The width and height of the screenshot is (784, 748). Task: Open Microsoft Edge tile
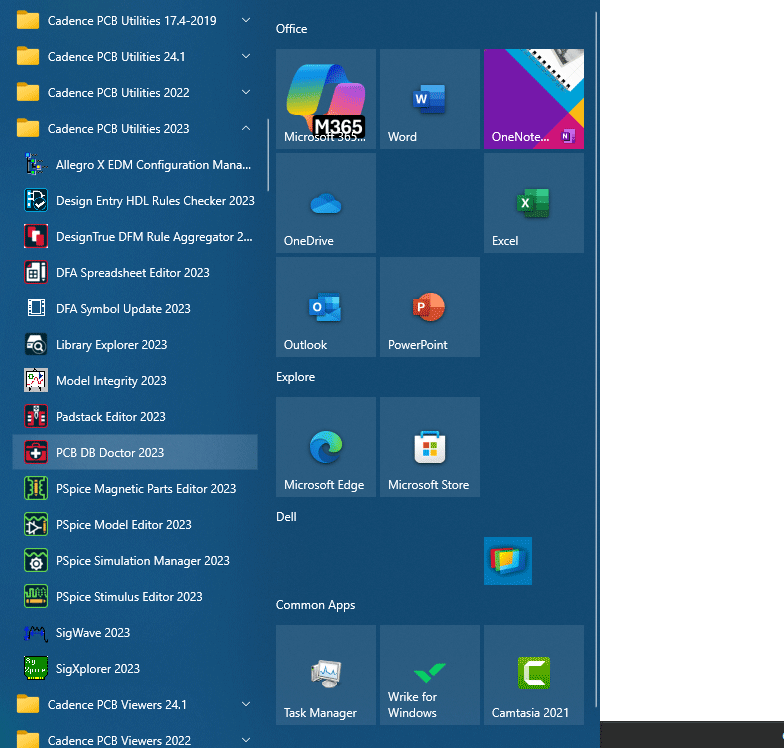coord(326,447)
